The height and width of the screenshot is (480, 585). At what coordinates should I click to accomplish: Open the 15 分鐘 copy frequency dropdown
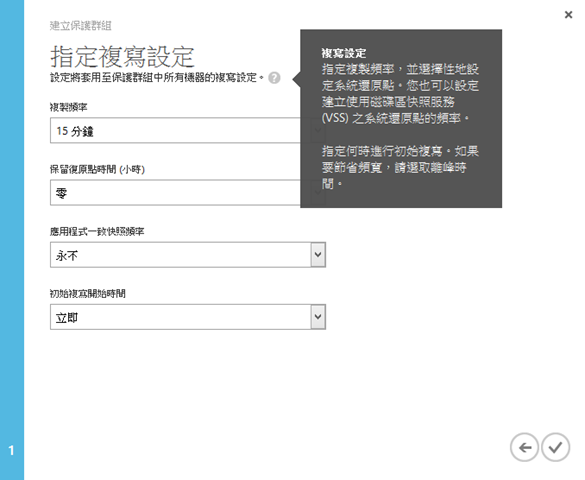175,131
